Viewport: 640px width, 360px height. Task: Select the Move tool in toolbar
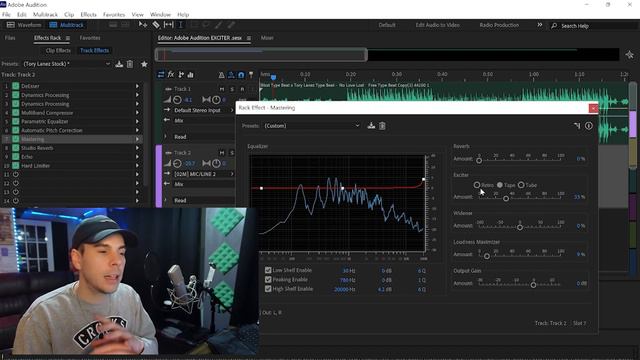142,25
